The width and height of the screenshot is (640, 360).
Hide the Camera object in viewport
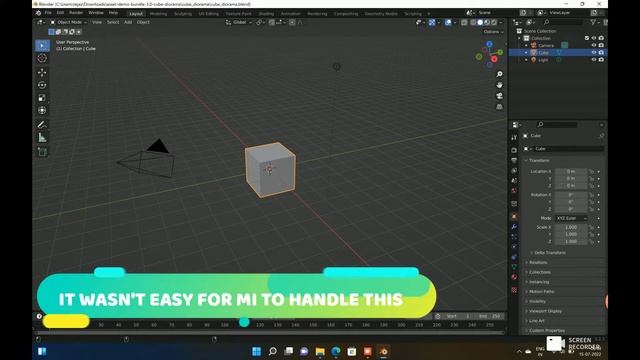pos(594,45)
